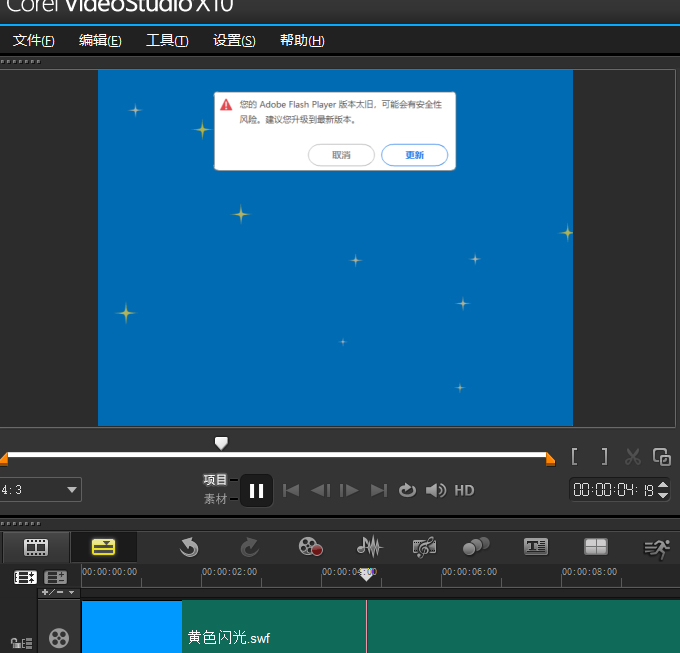This screenshot has height=653, width=680.
Task: Click the left orange trim marker
Action: pyautogui.click(x=4, y=459)
